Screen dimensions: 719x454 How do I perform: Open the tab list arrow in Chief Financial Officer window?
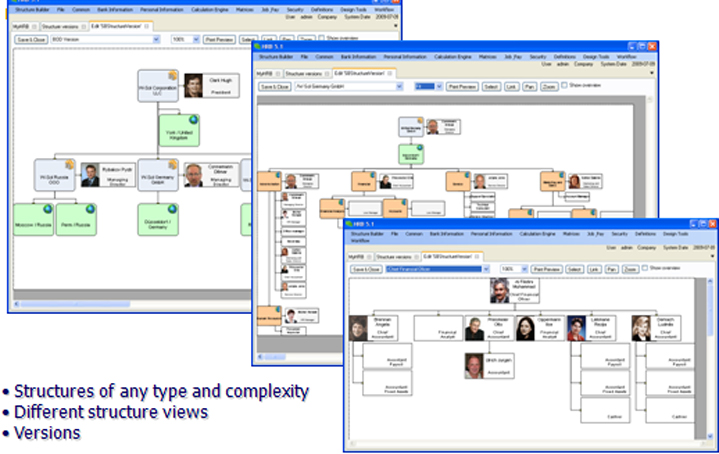712,256
